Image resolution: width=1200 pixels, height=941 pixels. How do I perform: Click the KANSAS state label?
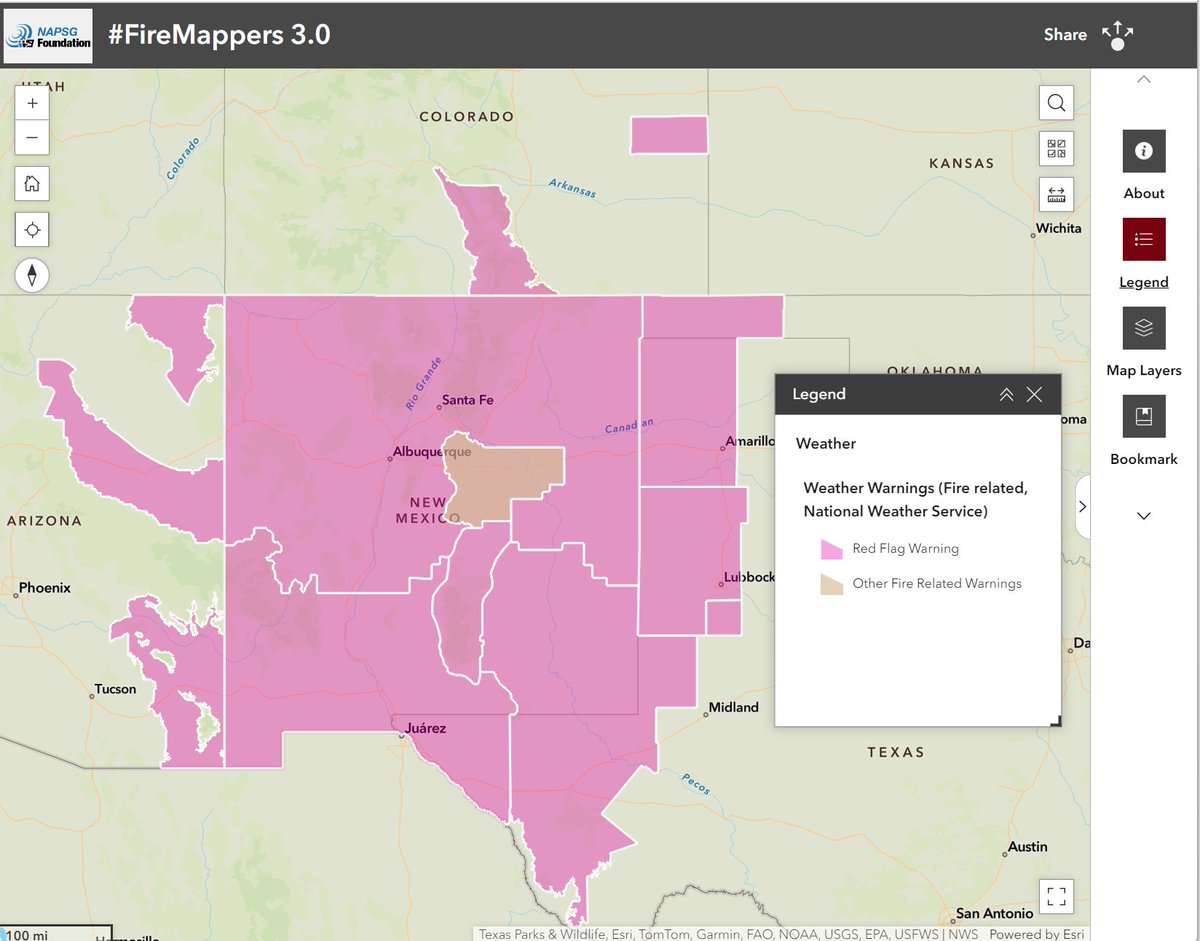click(962, 163)
